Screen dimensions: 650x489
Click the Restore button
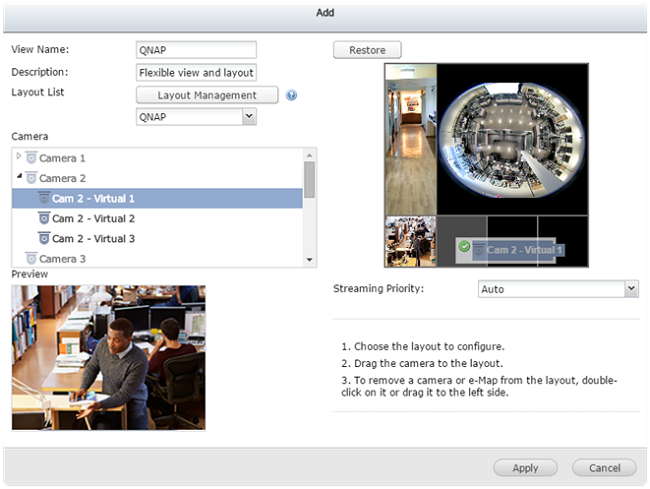(x=367, y=50)
